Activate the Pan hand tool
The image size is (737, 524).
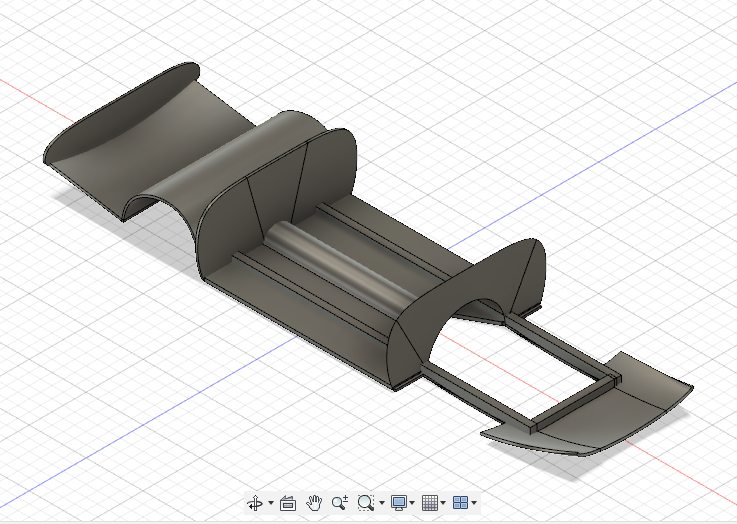(314, 503)
